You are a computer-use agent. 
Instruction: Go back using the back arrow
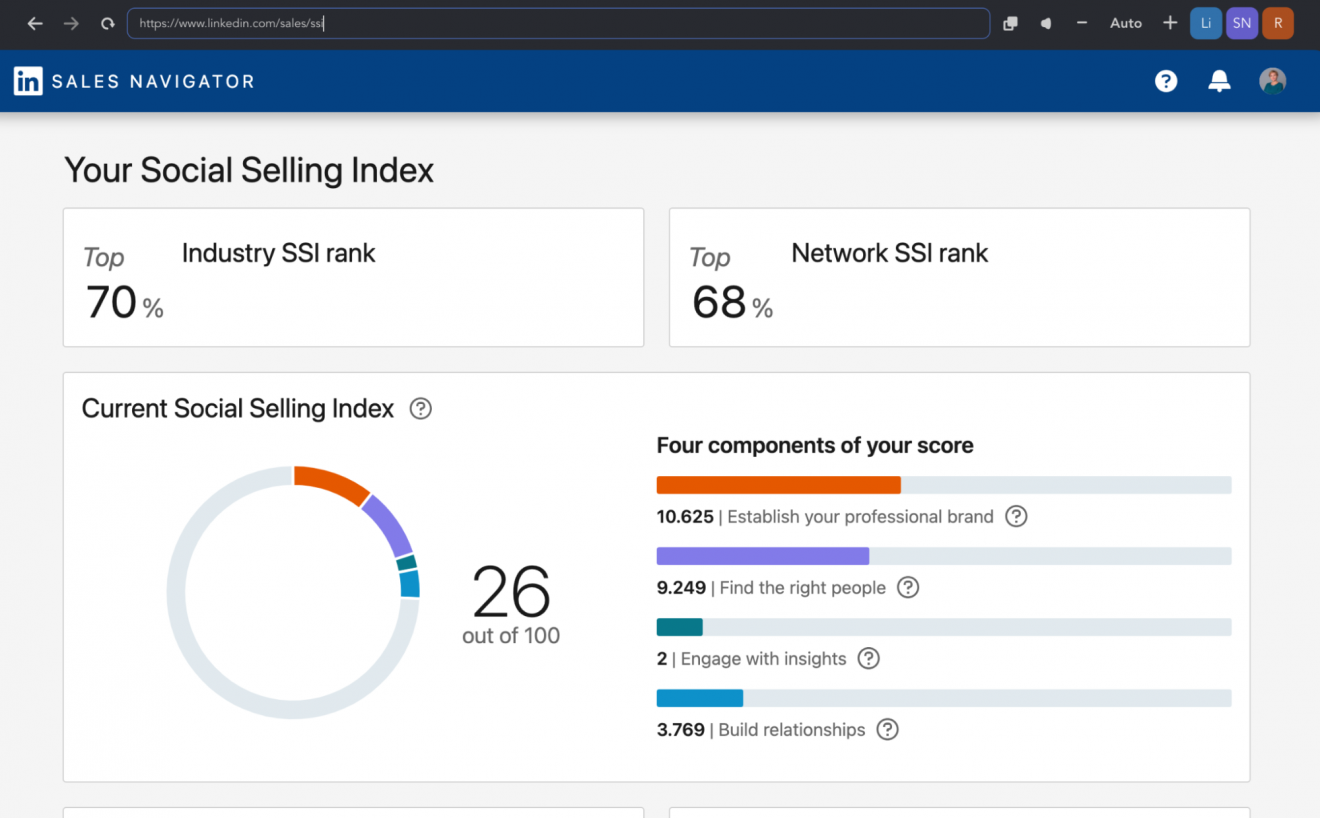point(35,22)
